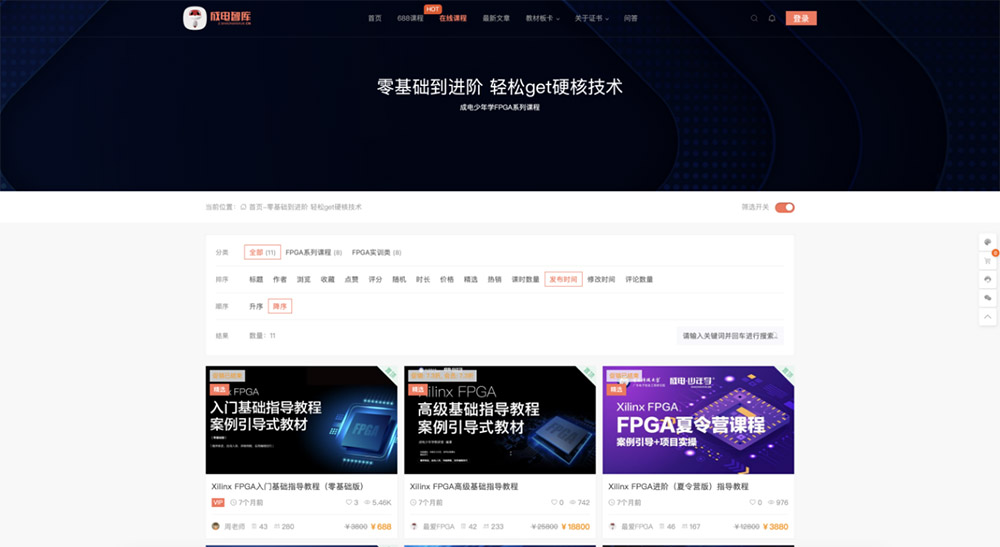Viewport: 1000px width, 547px height.
Task: Sort courses by 评分
Action: (375, 279)
